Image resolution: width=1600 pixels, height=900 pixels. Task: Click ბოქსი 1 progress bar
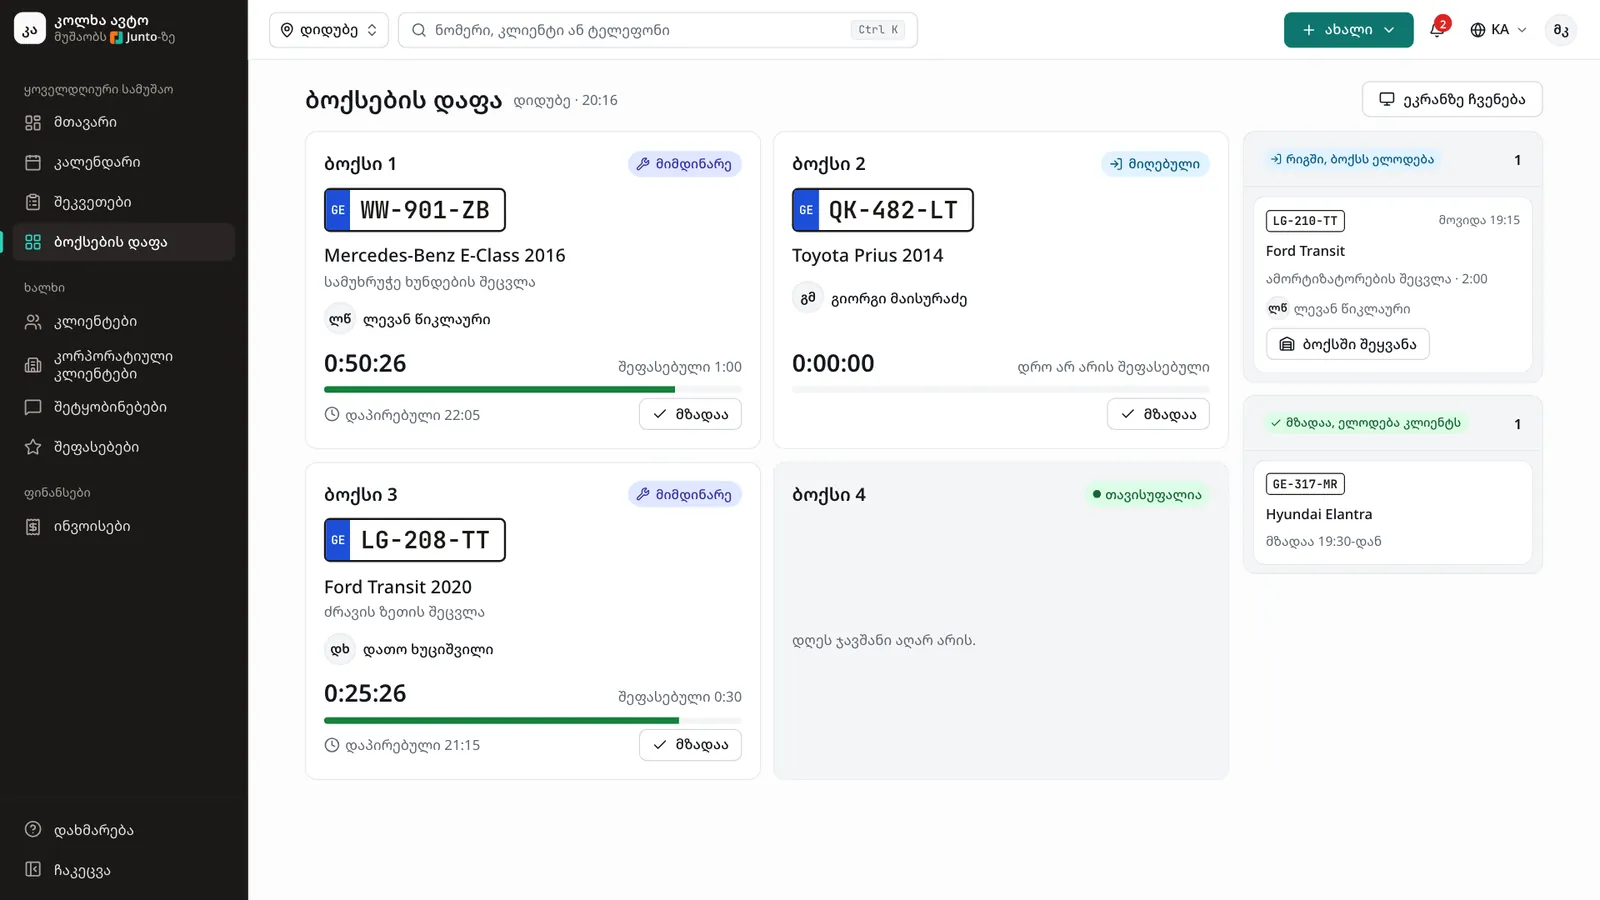tap(533, 389)
